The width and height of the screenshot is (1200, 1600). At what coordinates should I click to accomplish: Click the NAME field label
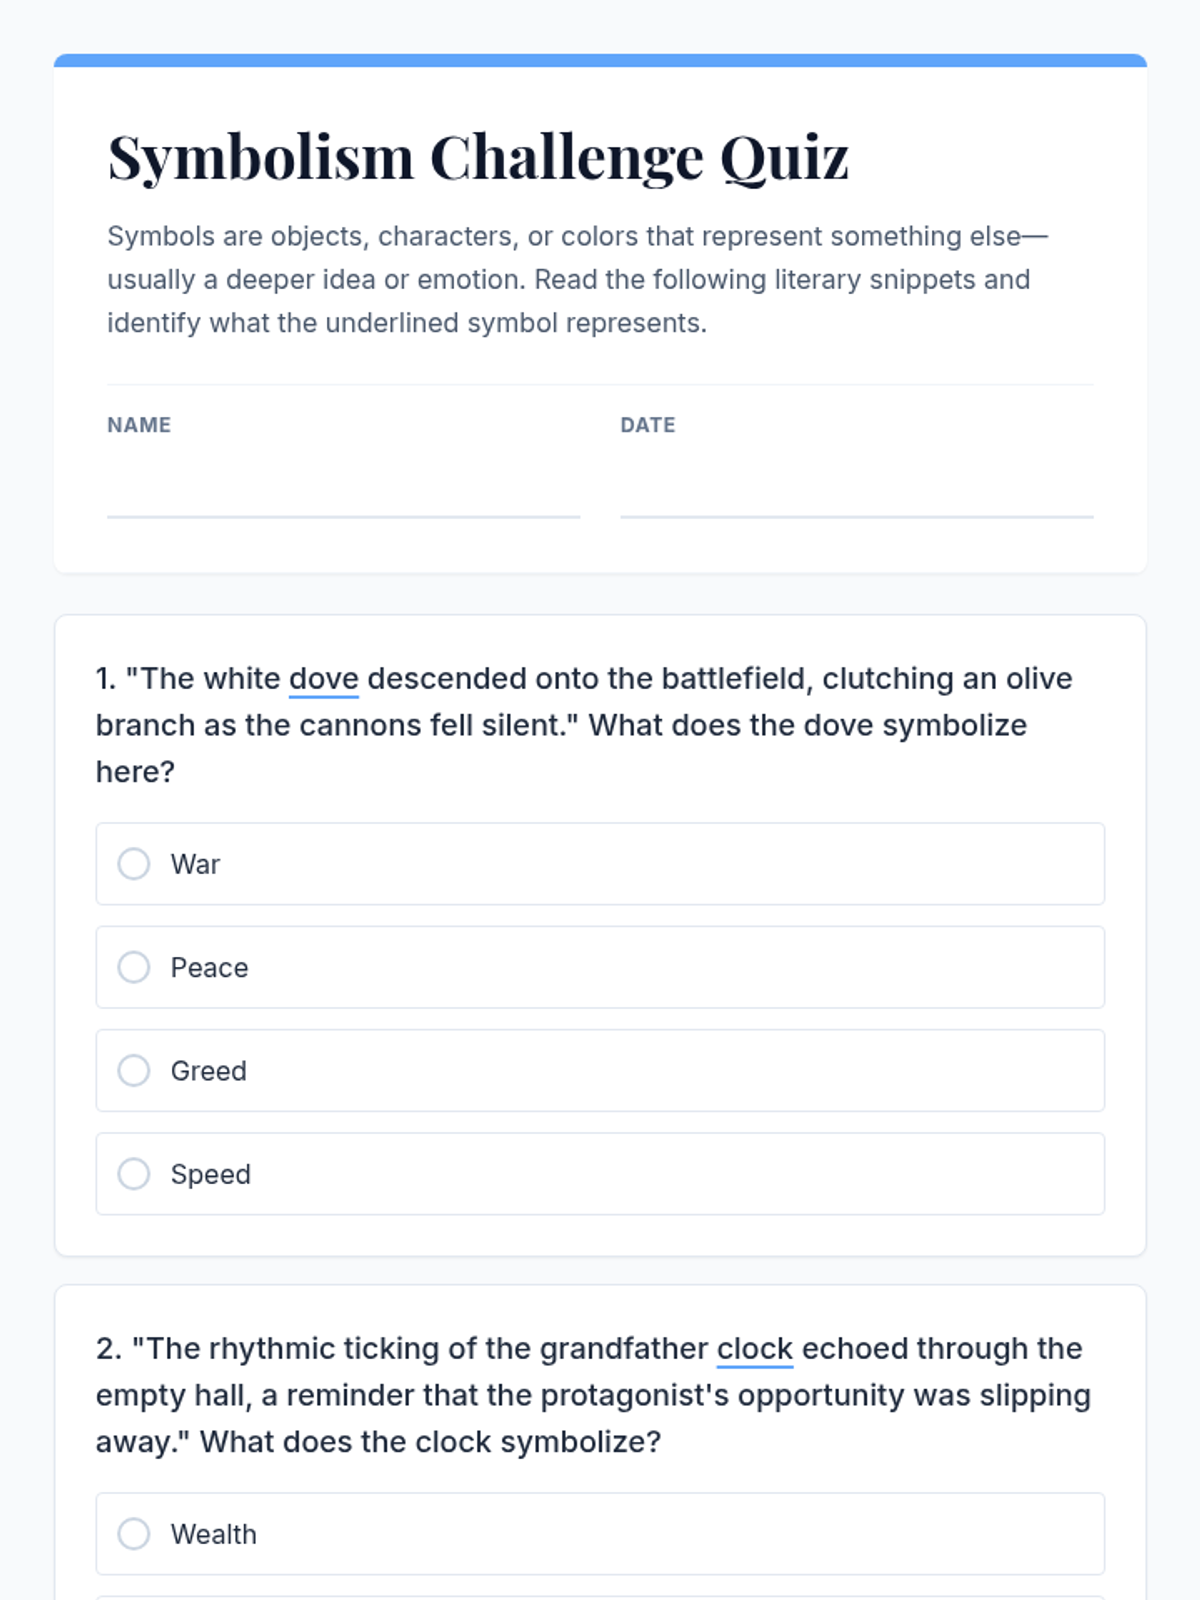coord(139,425)
